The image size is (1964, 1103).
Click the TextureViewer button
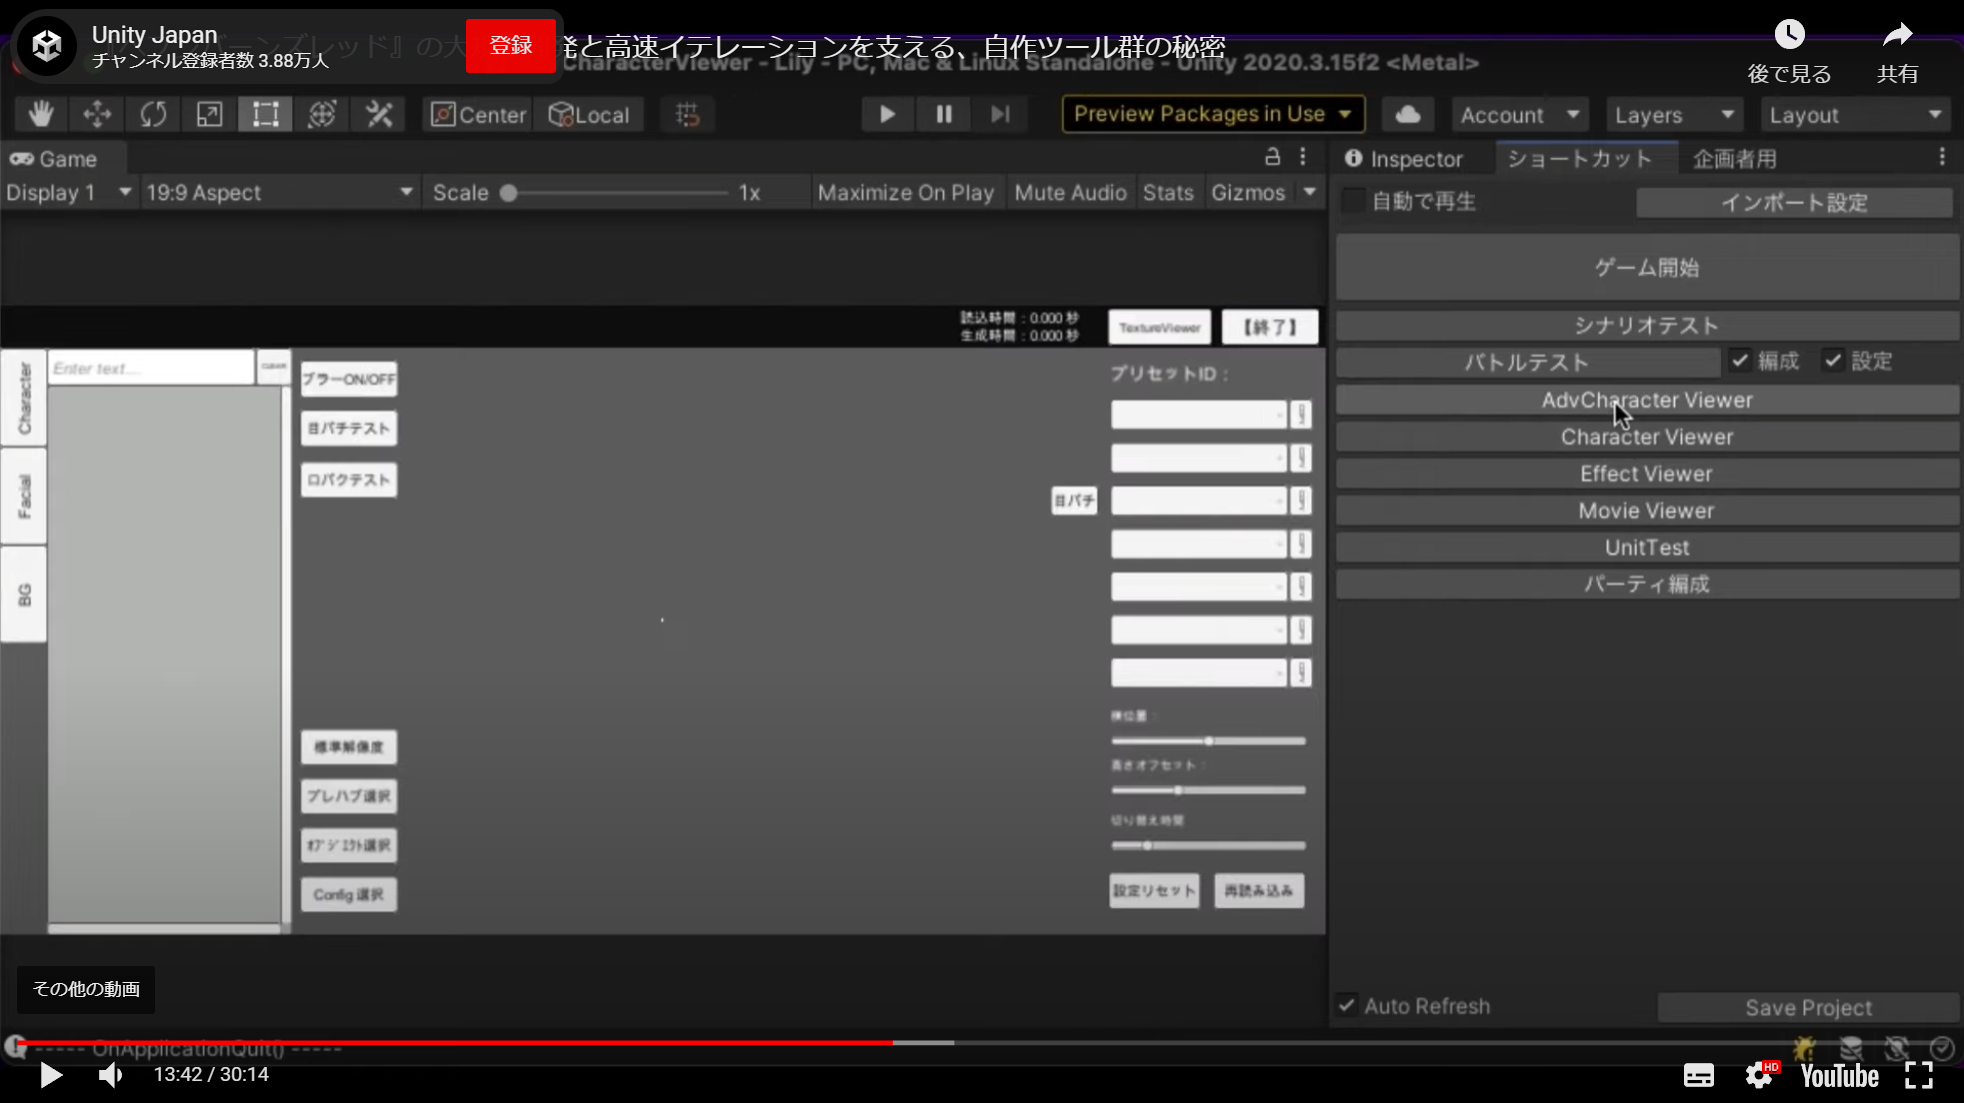pos(1159,327)
